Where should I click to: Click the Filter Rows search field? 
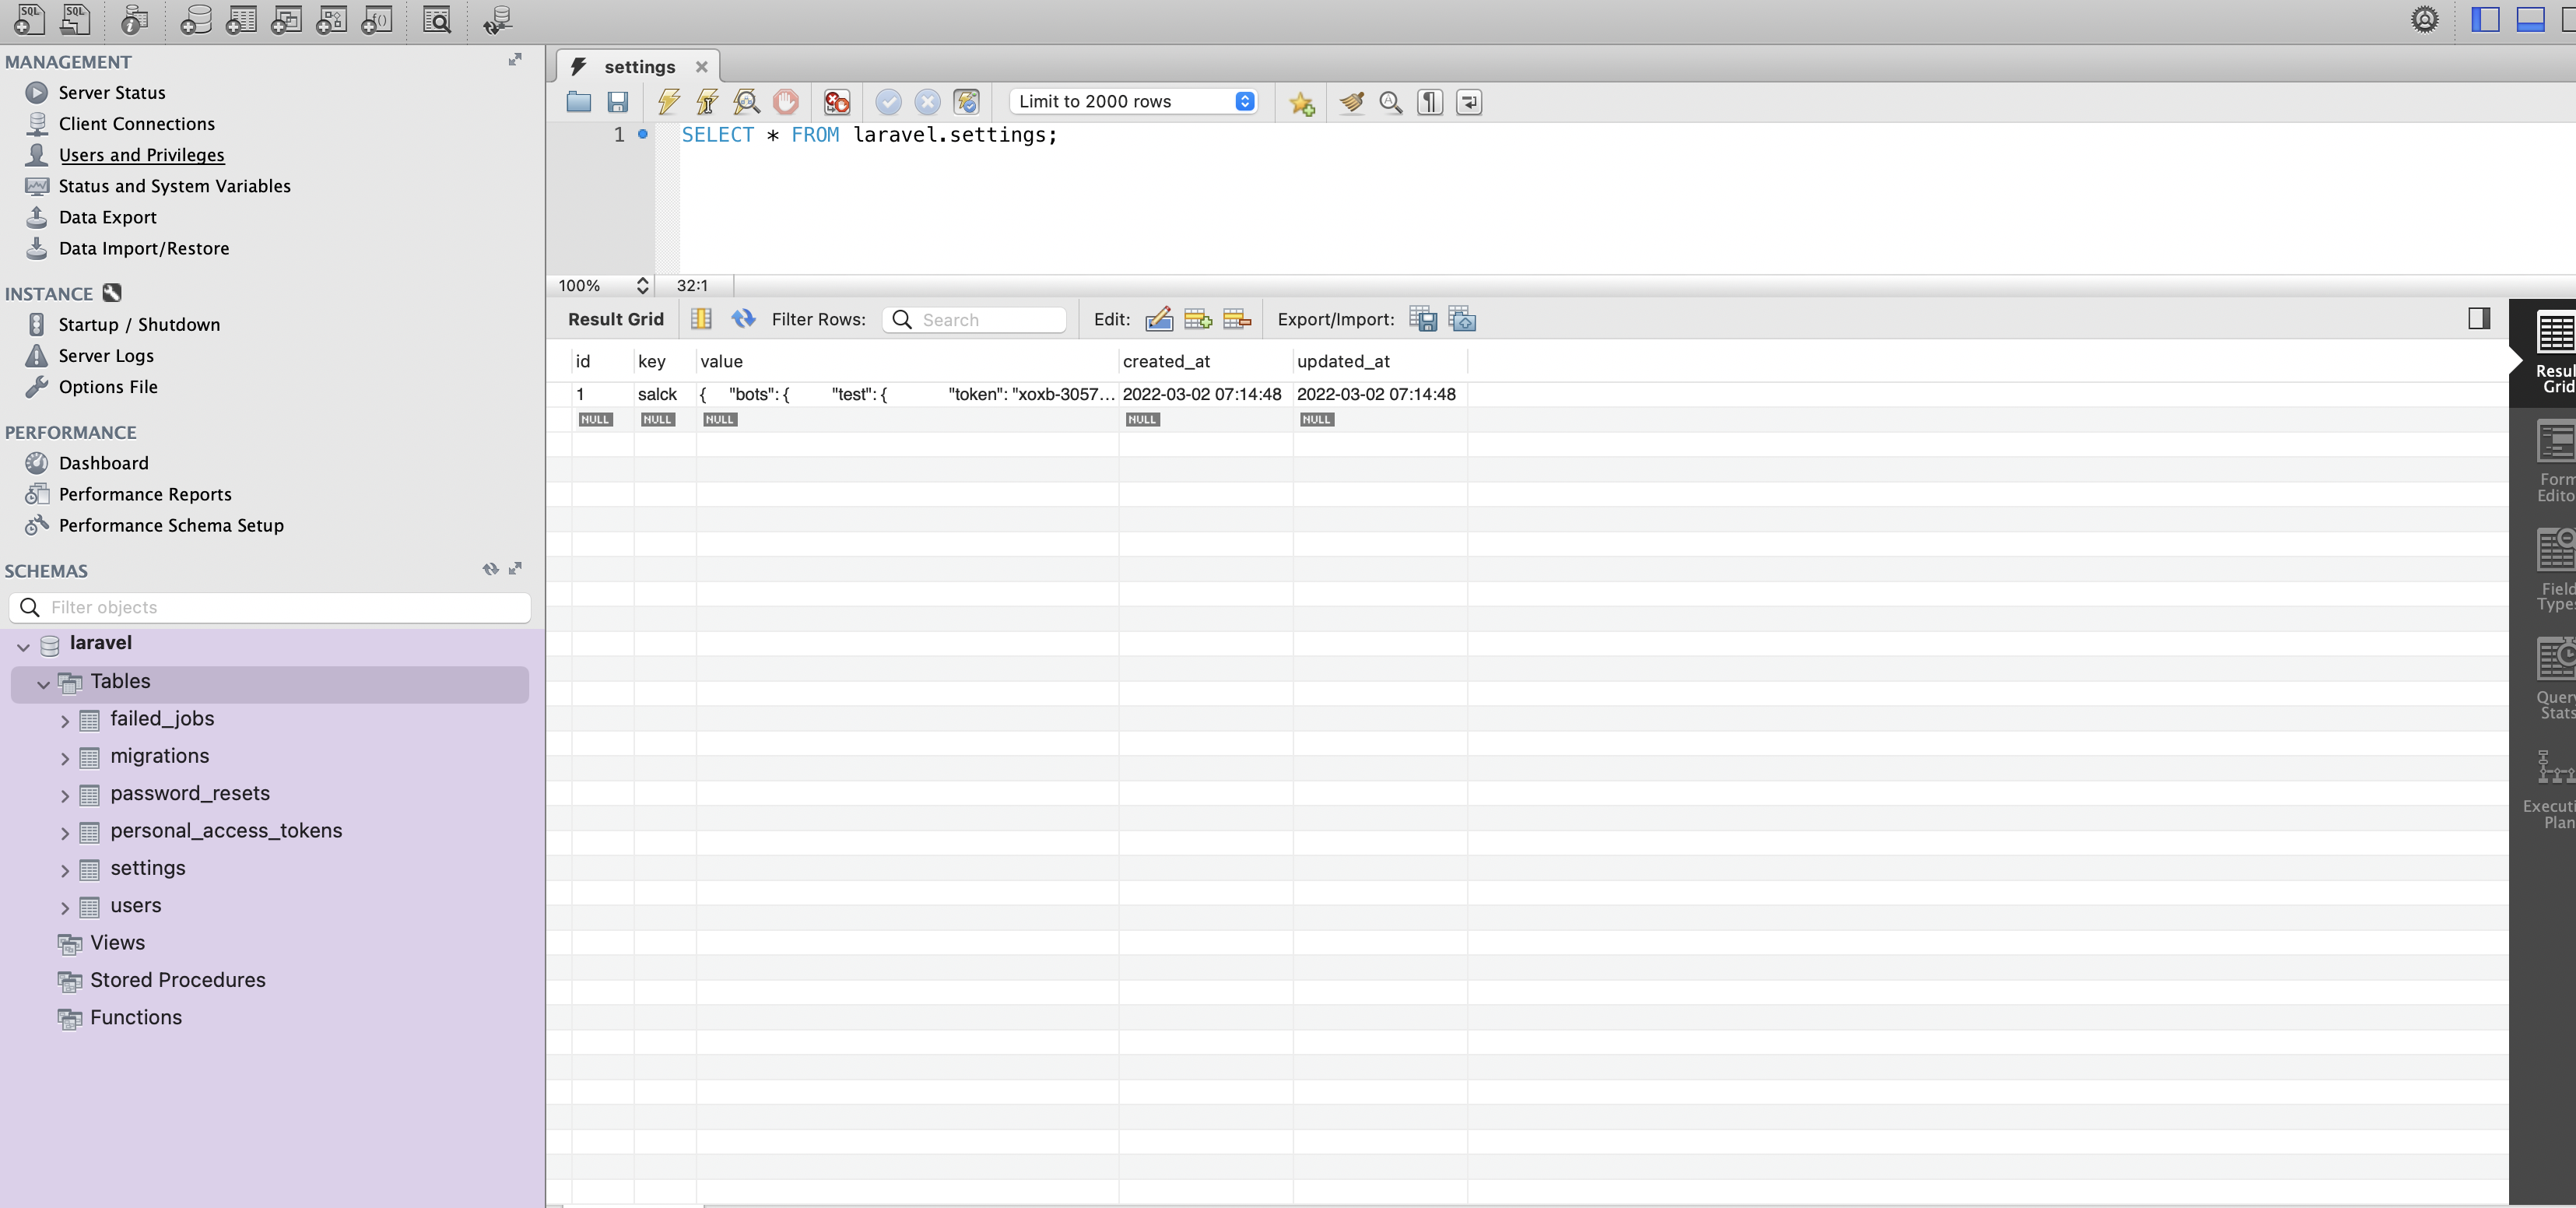coord(988,320)
